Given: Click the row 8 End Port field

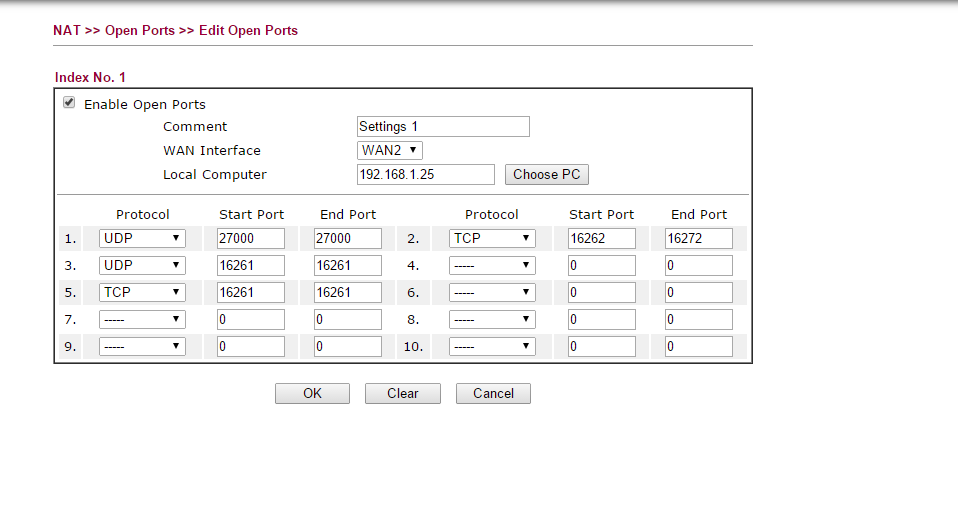Looking at the screenshot, I should tap(698, 320).
